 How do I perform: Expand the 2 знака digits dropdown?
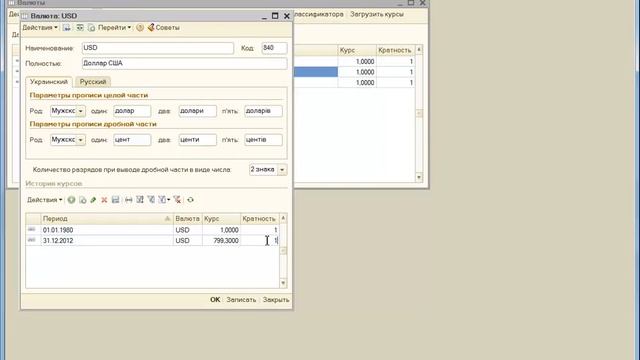pos(282,169)
